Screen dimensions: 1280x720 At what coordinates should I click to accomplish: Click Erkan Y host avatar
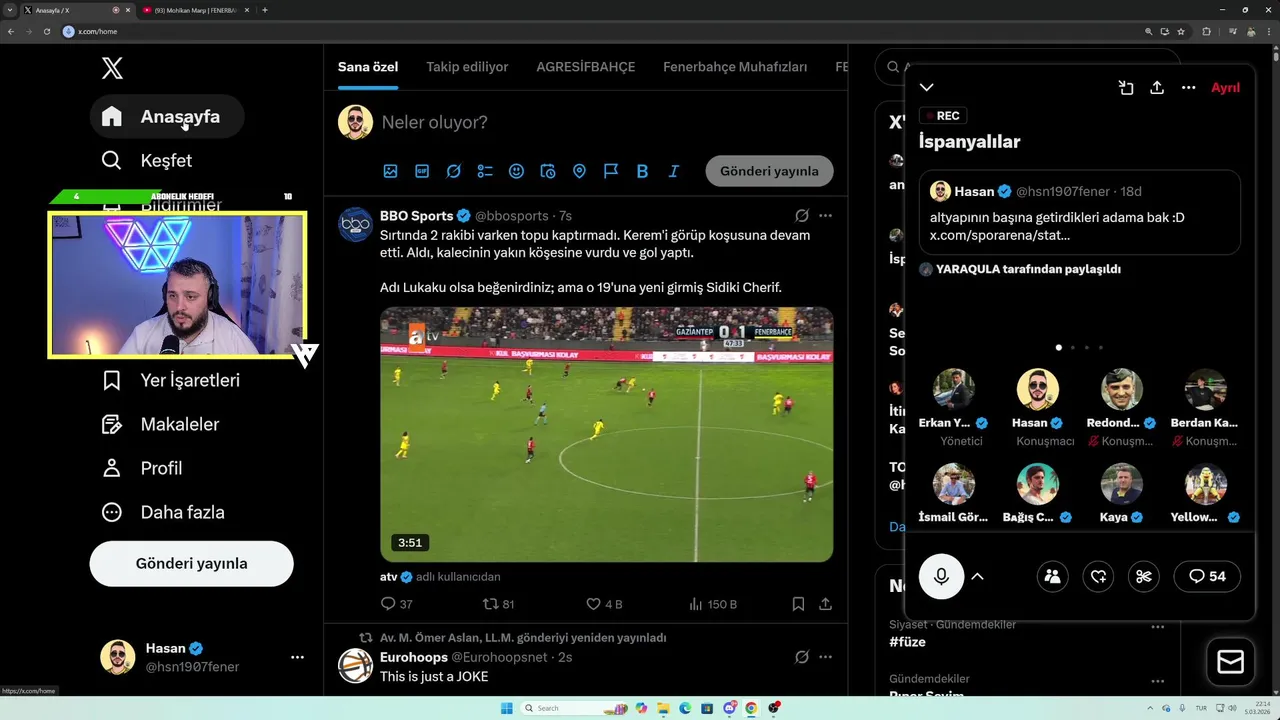953,389
